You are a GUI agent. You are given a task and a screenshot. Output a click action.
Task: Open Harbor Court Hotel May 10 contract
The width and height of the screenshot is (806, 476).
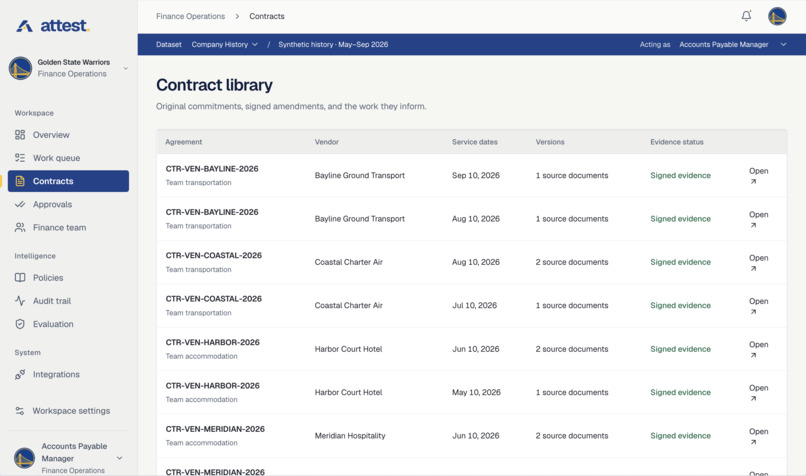point(759,392)
